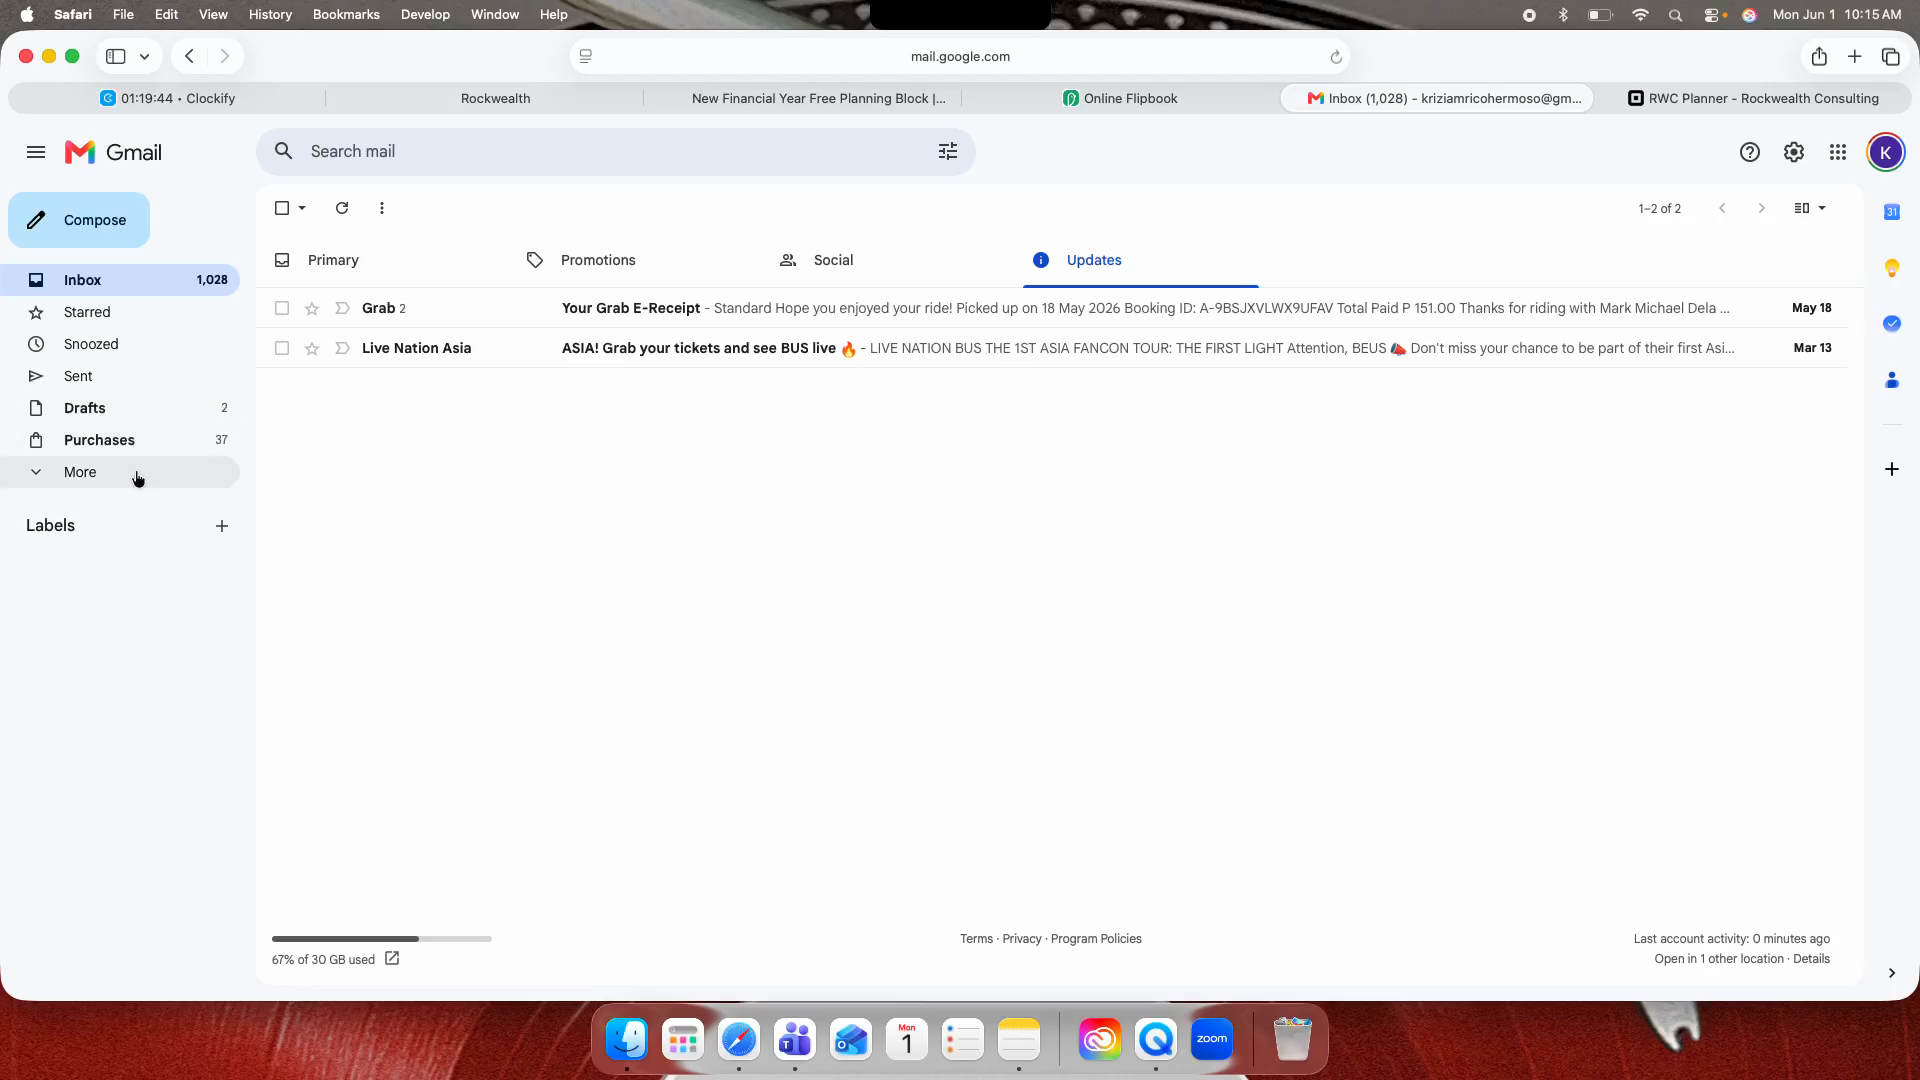Screen dimensions: 1920x1080
Task: Click Safari Share icon
Action: point(1819,57)
